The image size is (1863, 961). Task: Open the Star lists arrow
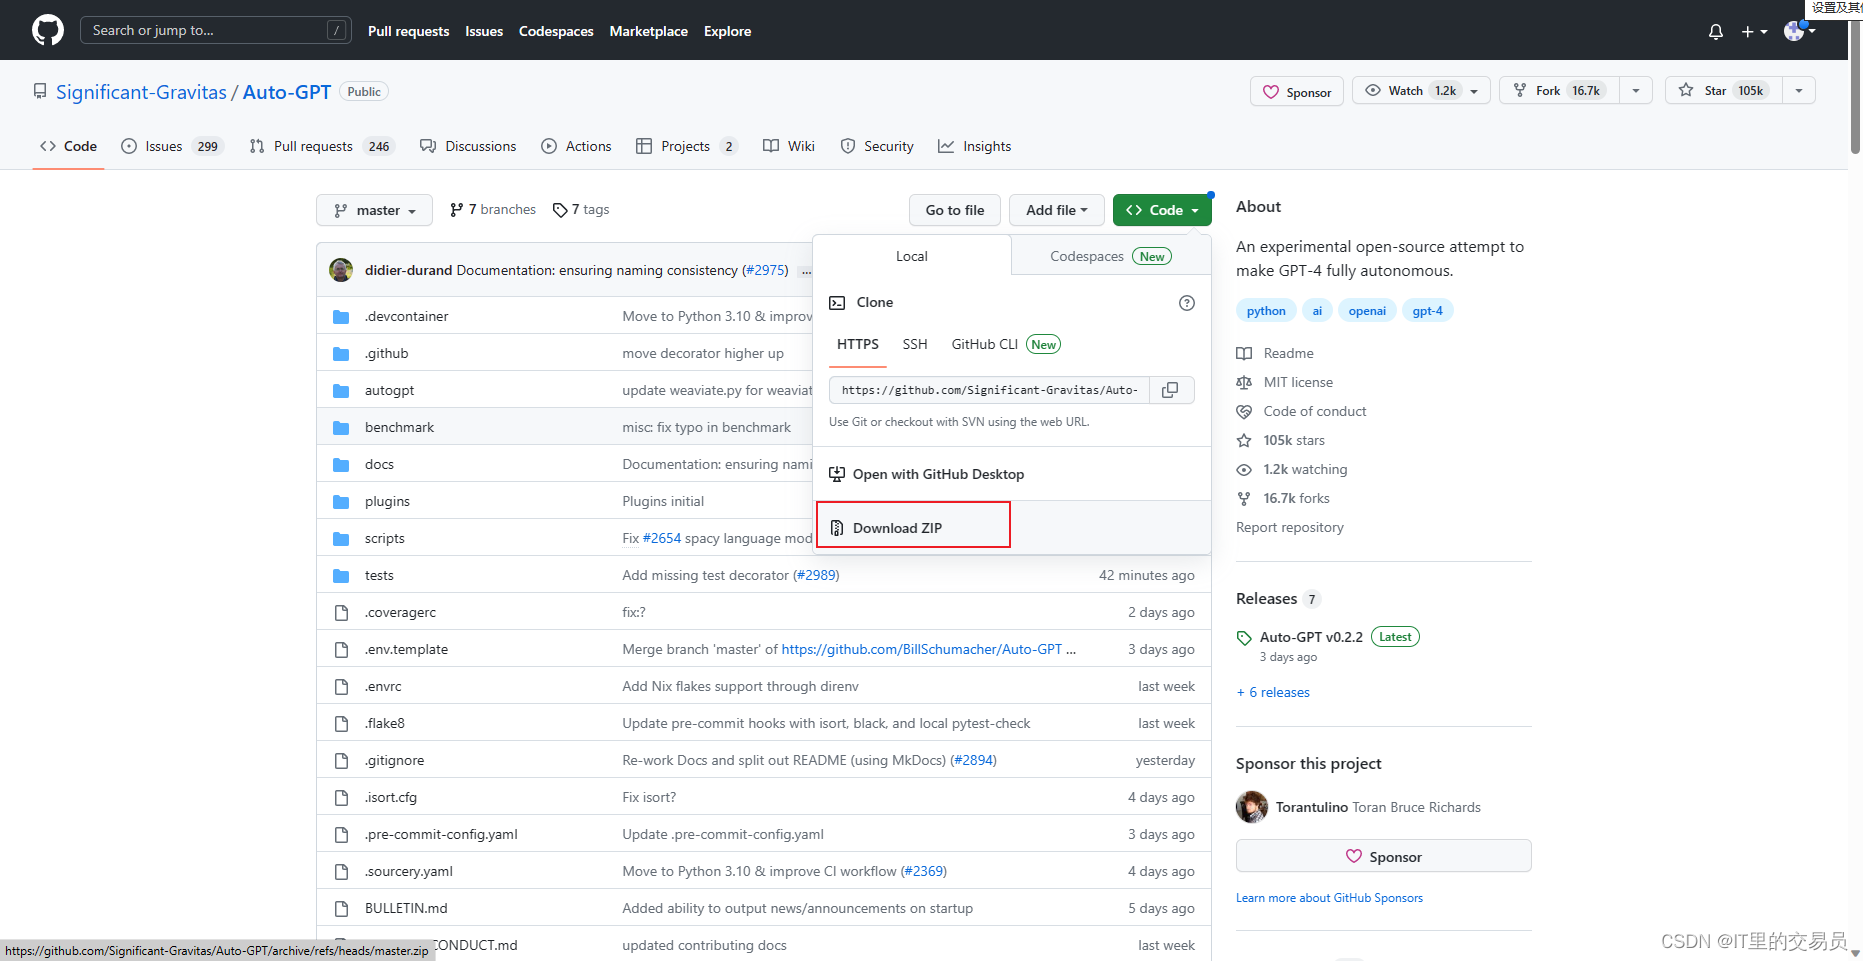click(x=1799, y=91)
